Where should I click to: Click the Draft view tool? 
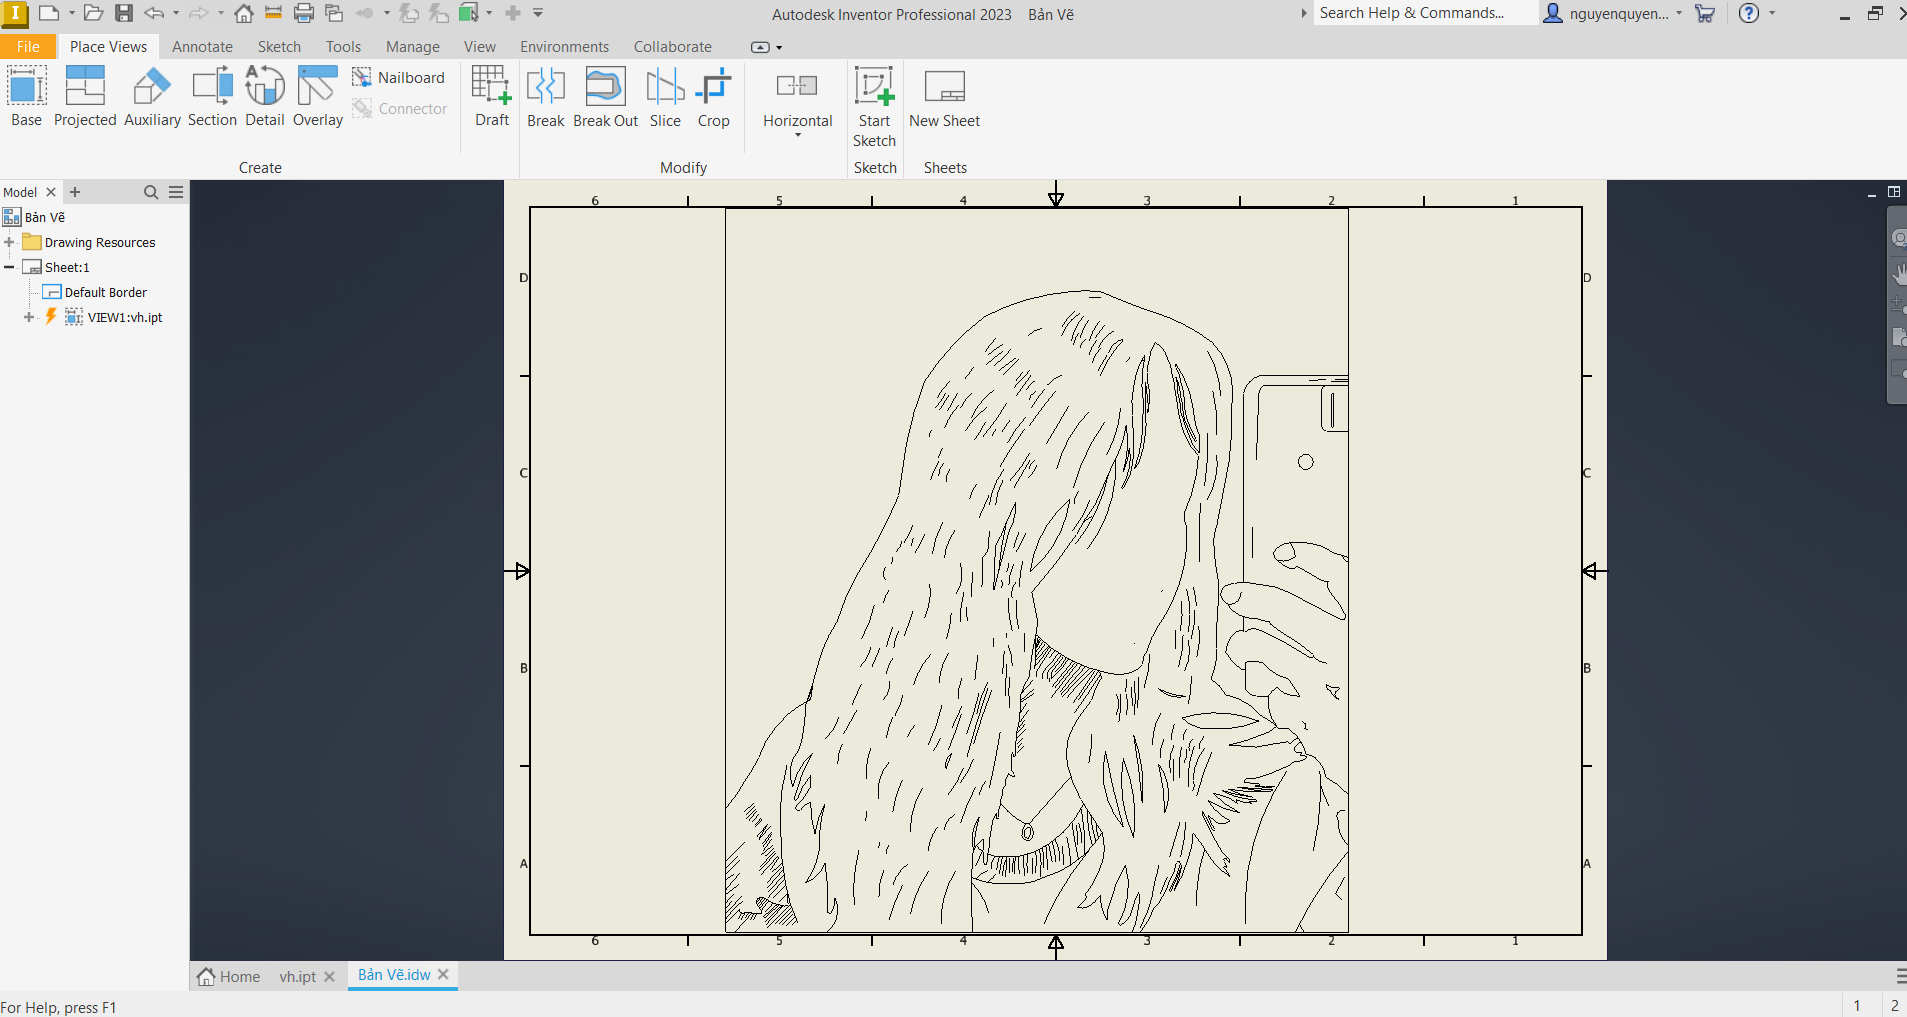click(492, 97)
